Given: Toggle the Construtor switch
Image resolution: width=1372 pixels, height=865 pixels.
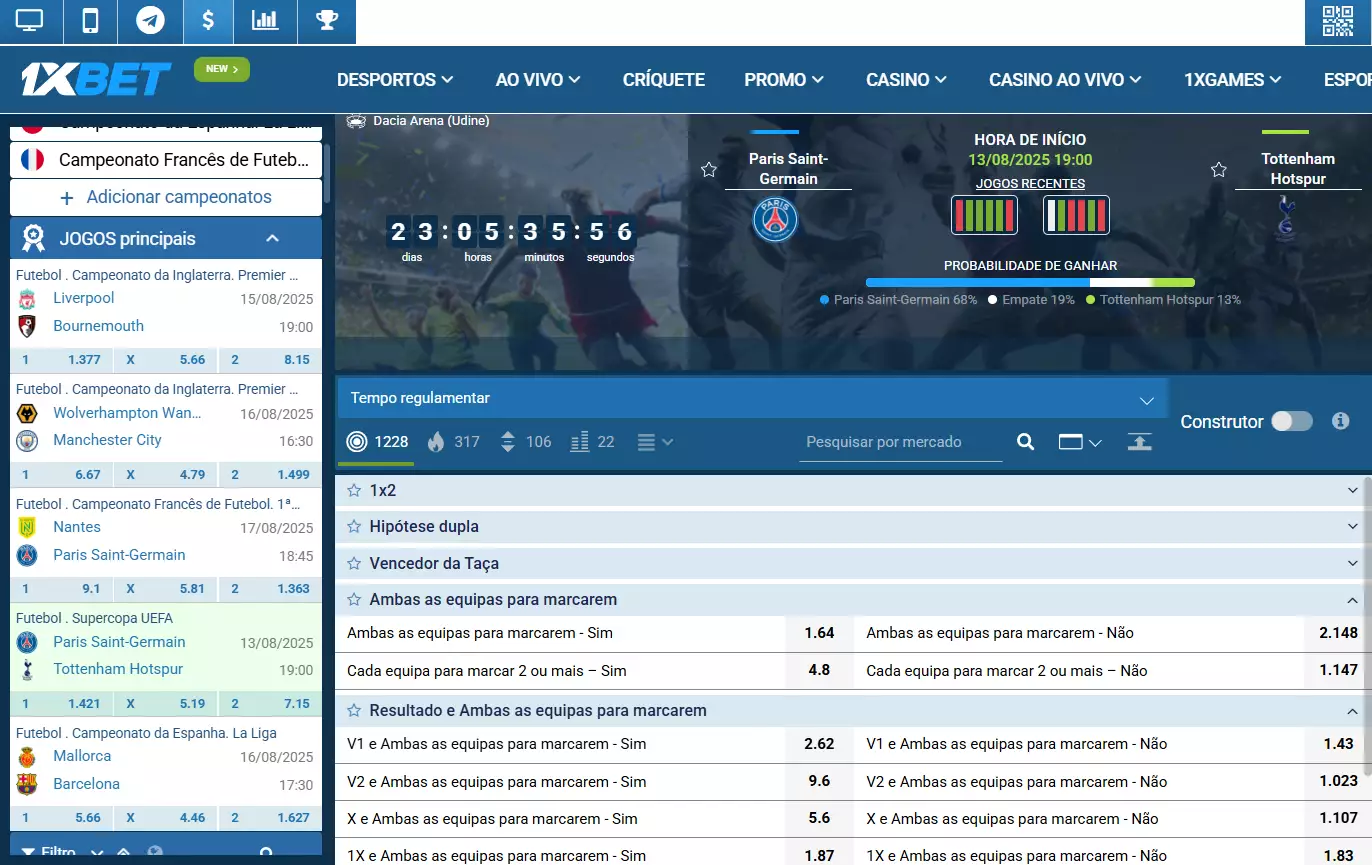Looking at the screenshot, I should (x=1291, y=421).
